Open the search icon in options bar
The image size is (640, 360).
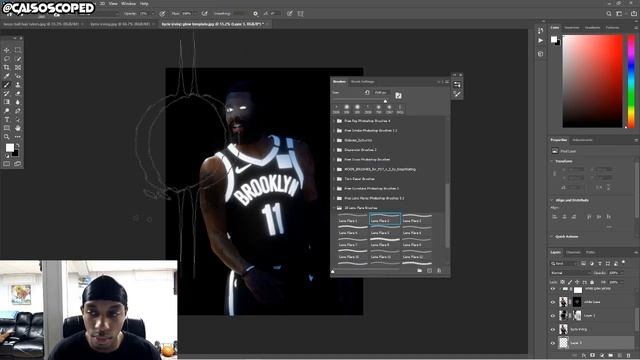coord(609,13)
